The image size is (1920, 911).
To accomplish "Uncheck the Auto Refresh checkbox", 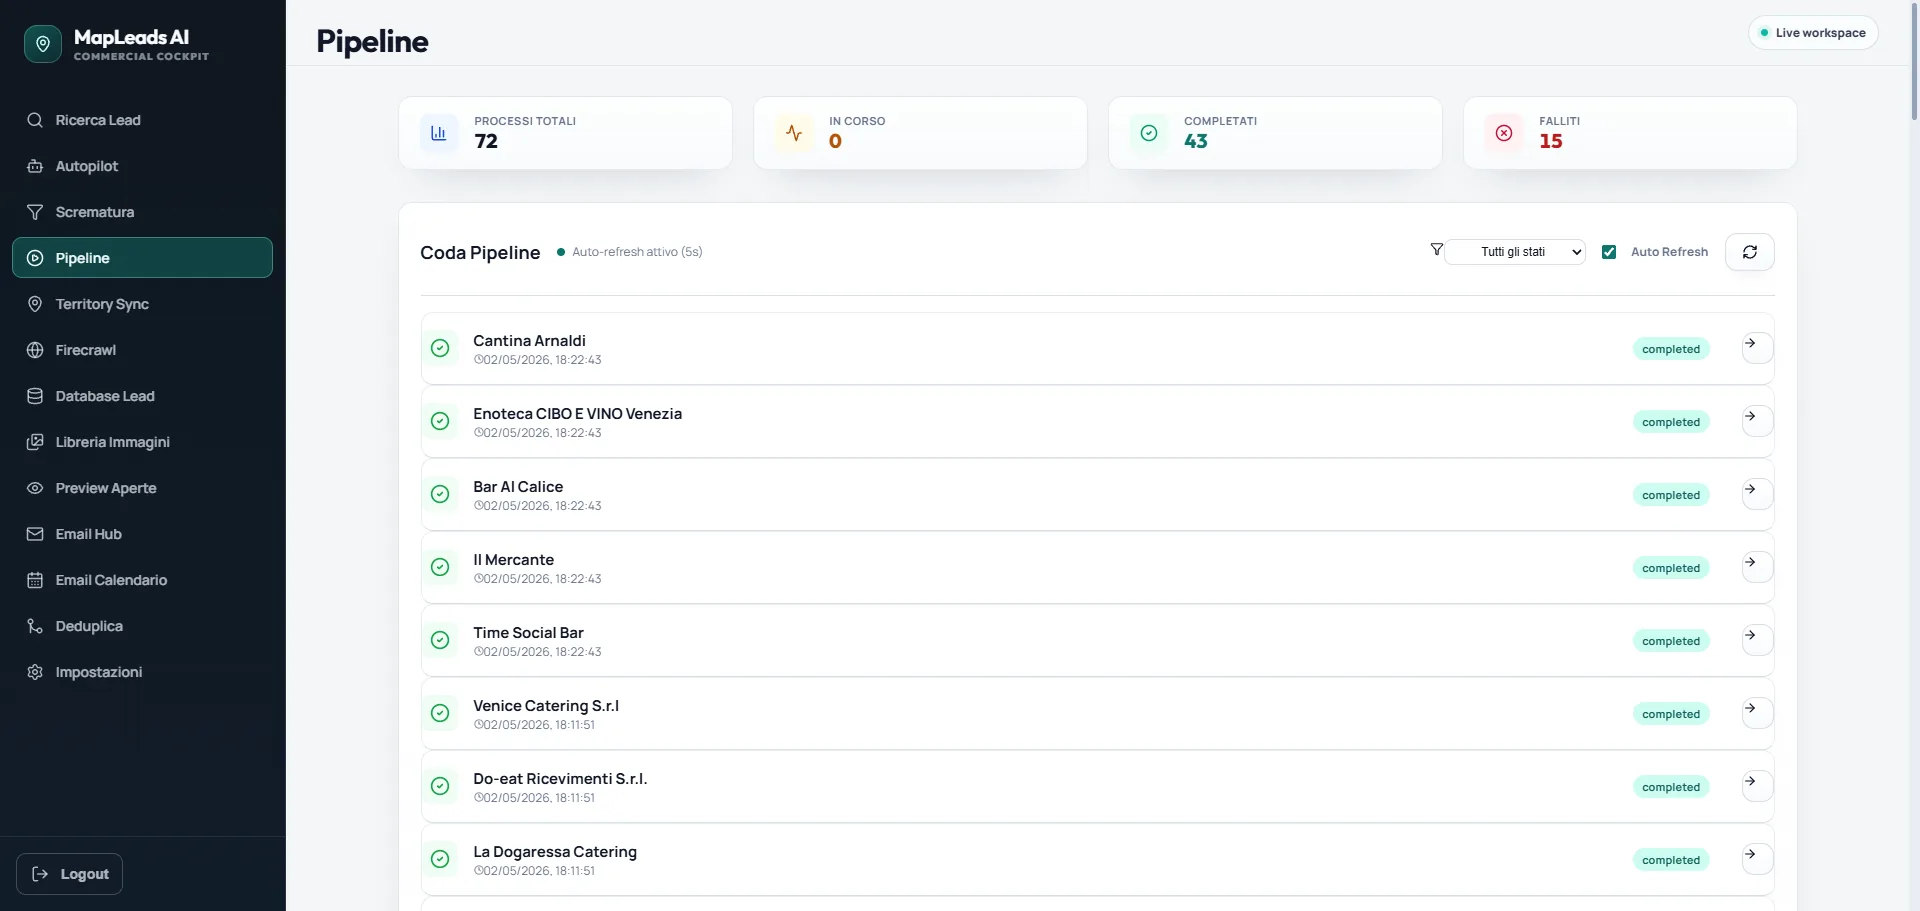I will (x=1609, y=252).
